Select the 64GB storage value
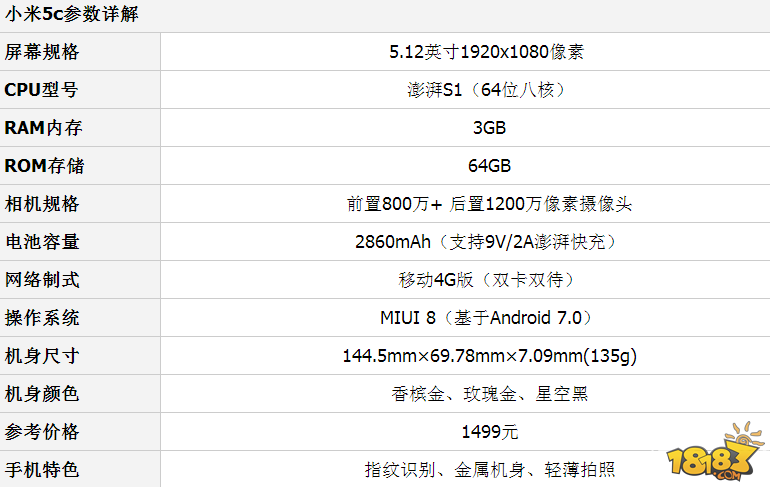This screenshot has width=770, height=487. point(489,166)
